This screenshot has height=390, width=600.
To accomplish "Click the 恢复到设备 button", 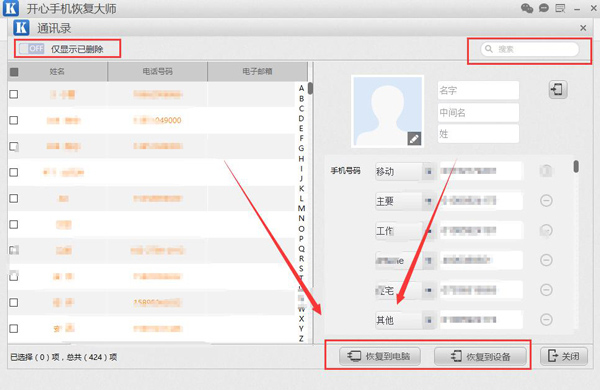I will coord(480,356).
